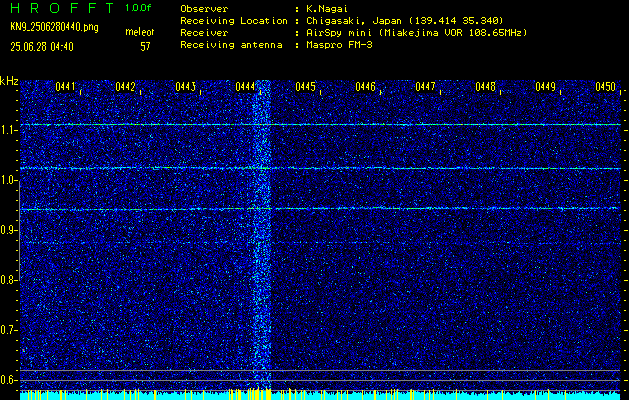The image size is (629, 400).
Task: Click the kHz axis unit label
Action: (9, 81)
